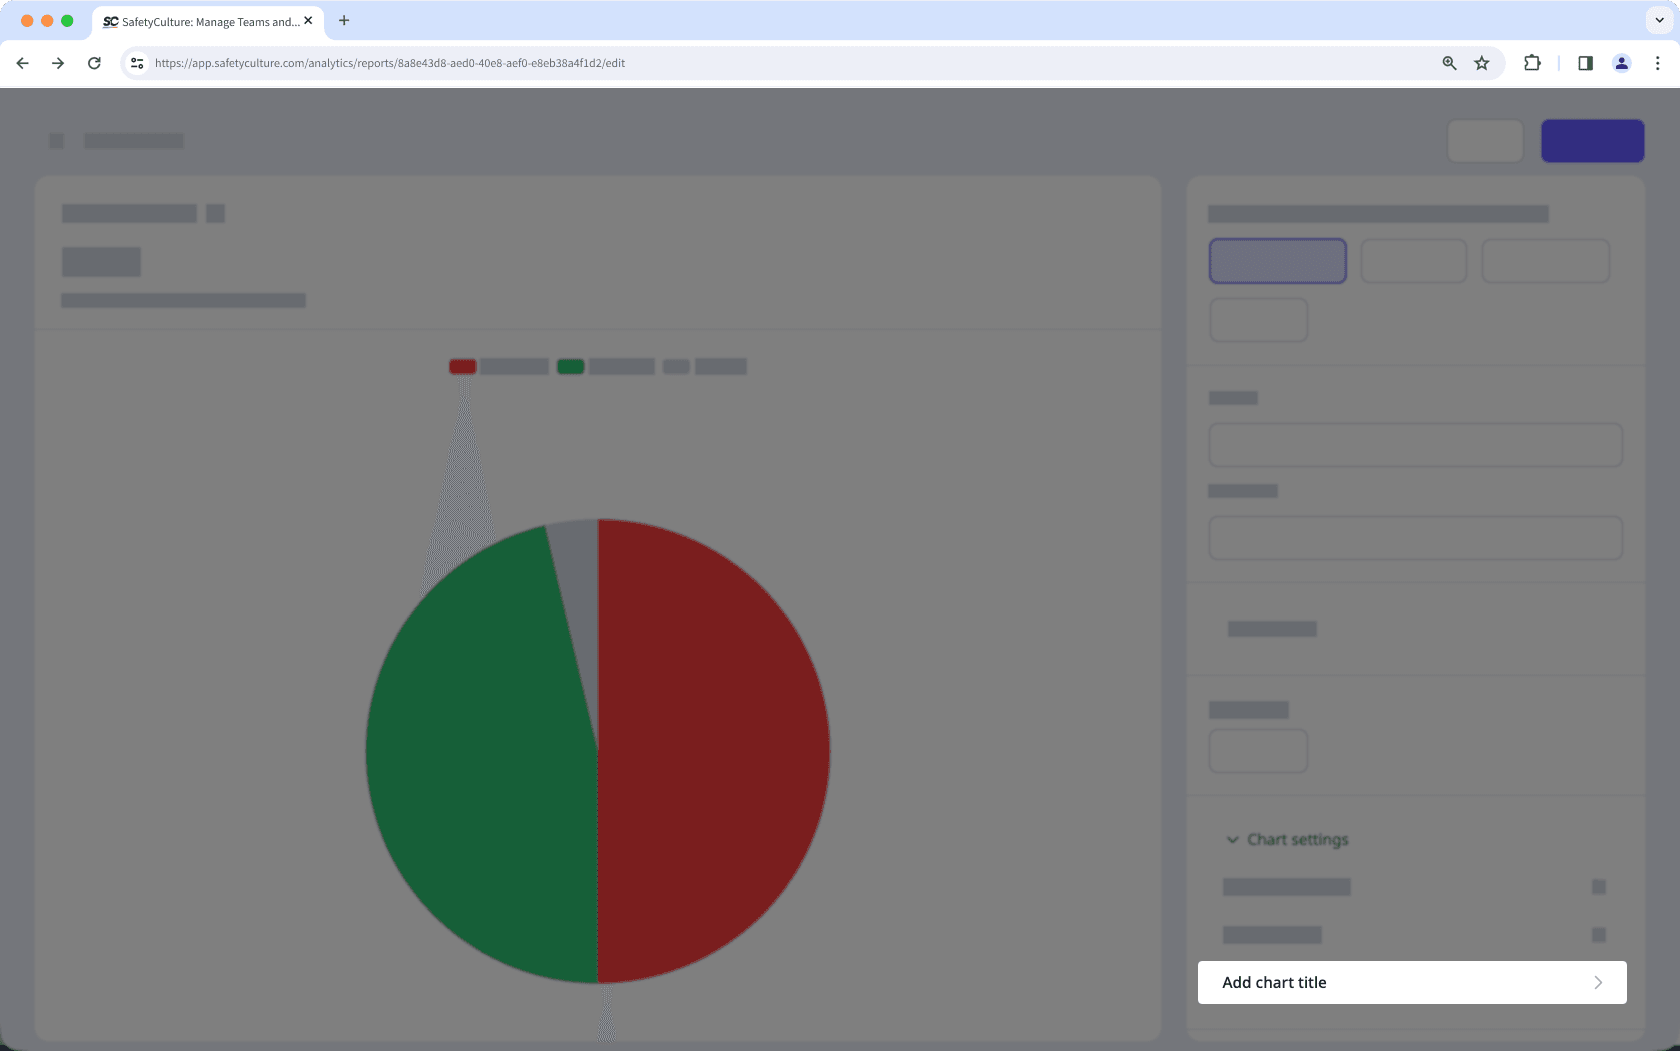Click the bookmark star in the address bar
Viewport: 1680px width, 1051px height.
[1481, 62]
